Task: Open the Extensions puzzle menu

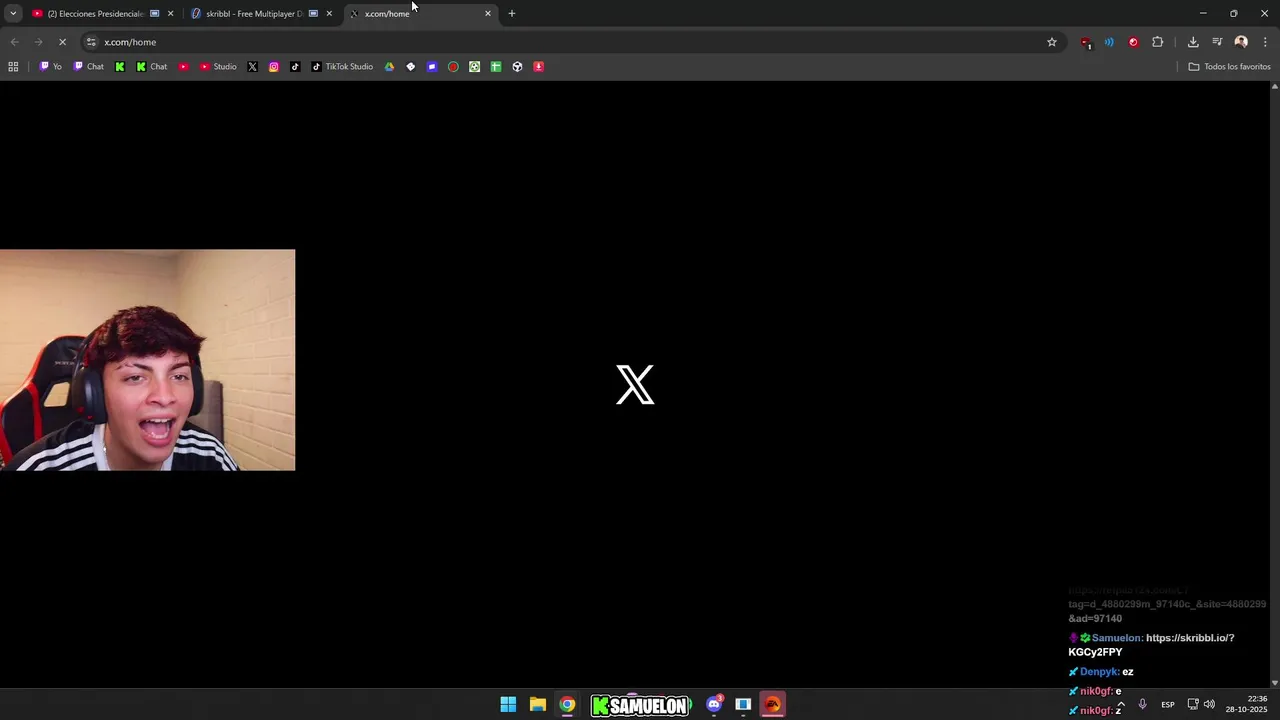Action: pos(1158,42)
